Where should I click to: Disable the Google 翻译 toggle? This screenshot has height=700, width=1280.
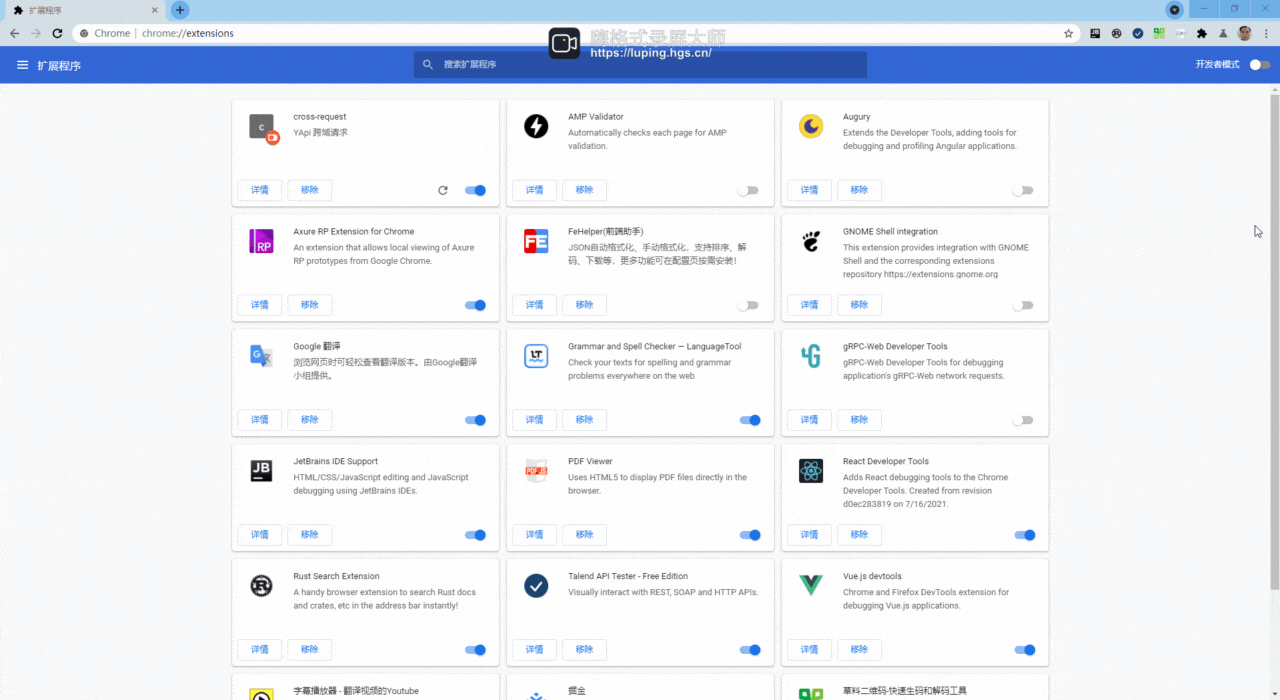coord(475,420)
